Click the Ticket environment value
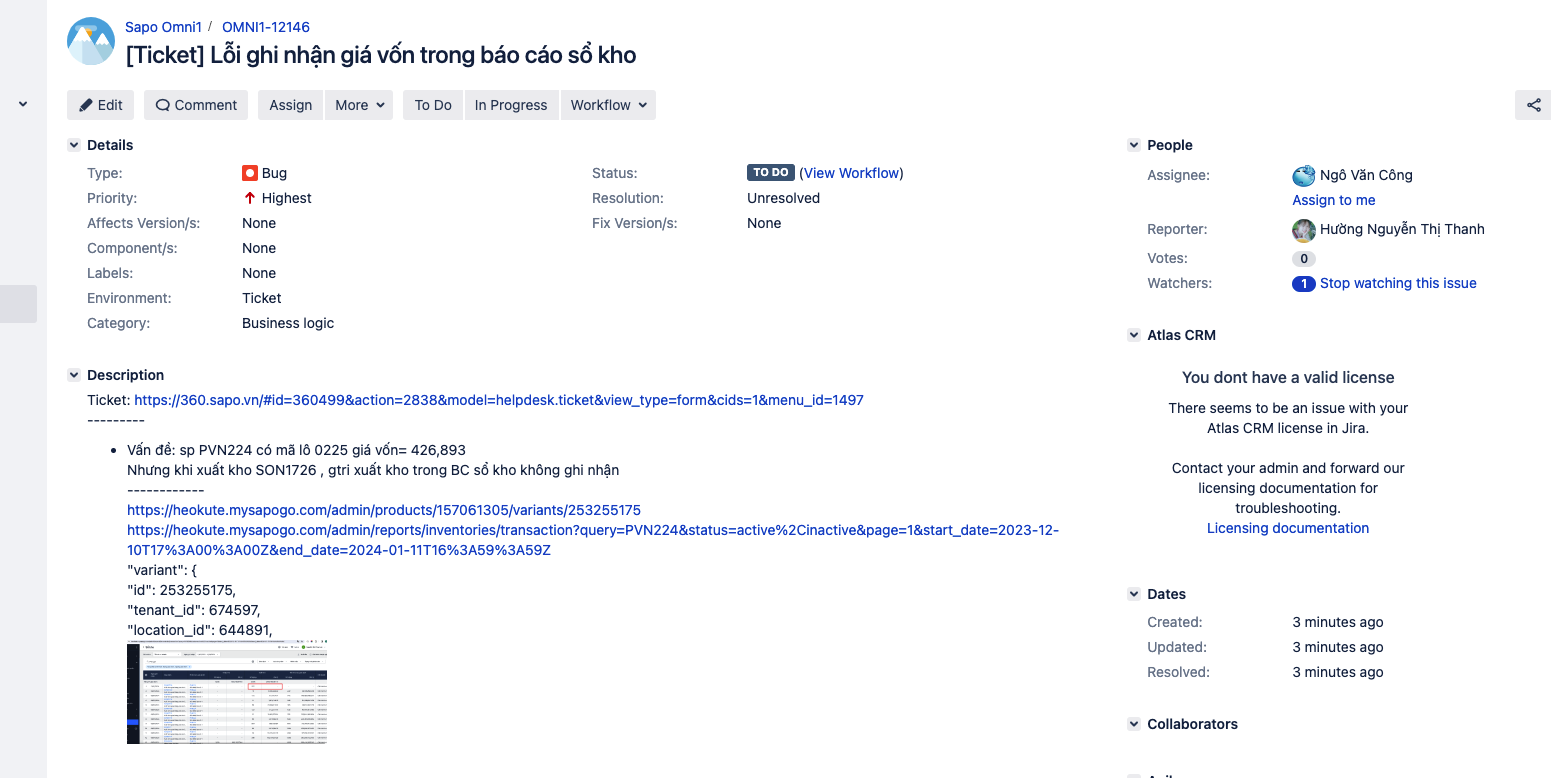Viewport: 1551px width, 778px height. [x=262, y=298]
